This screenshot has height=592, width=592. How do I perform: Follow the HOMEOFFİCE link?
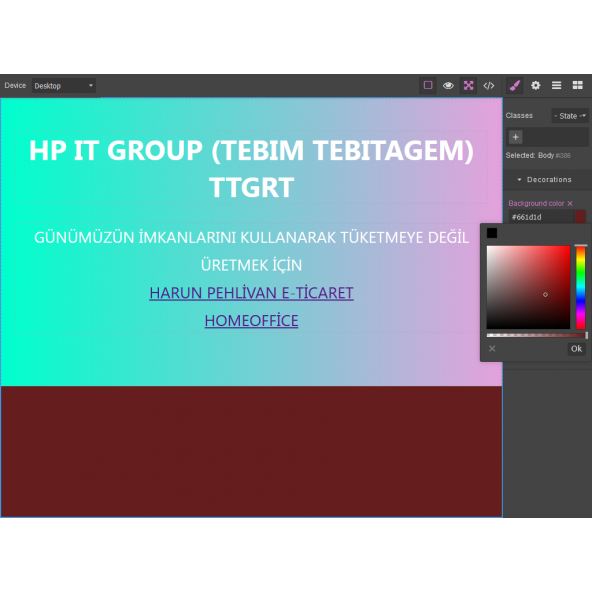coord(251,321)
